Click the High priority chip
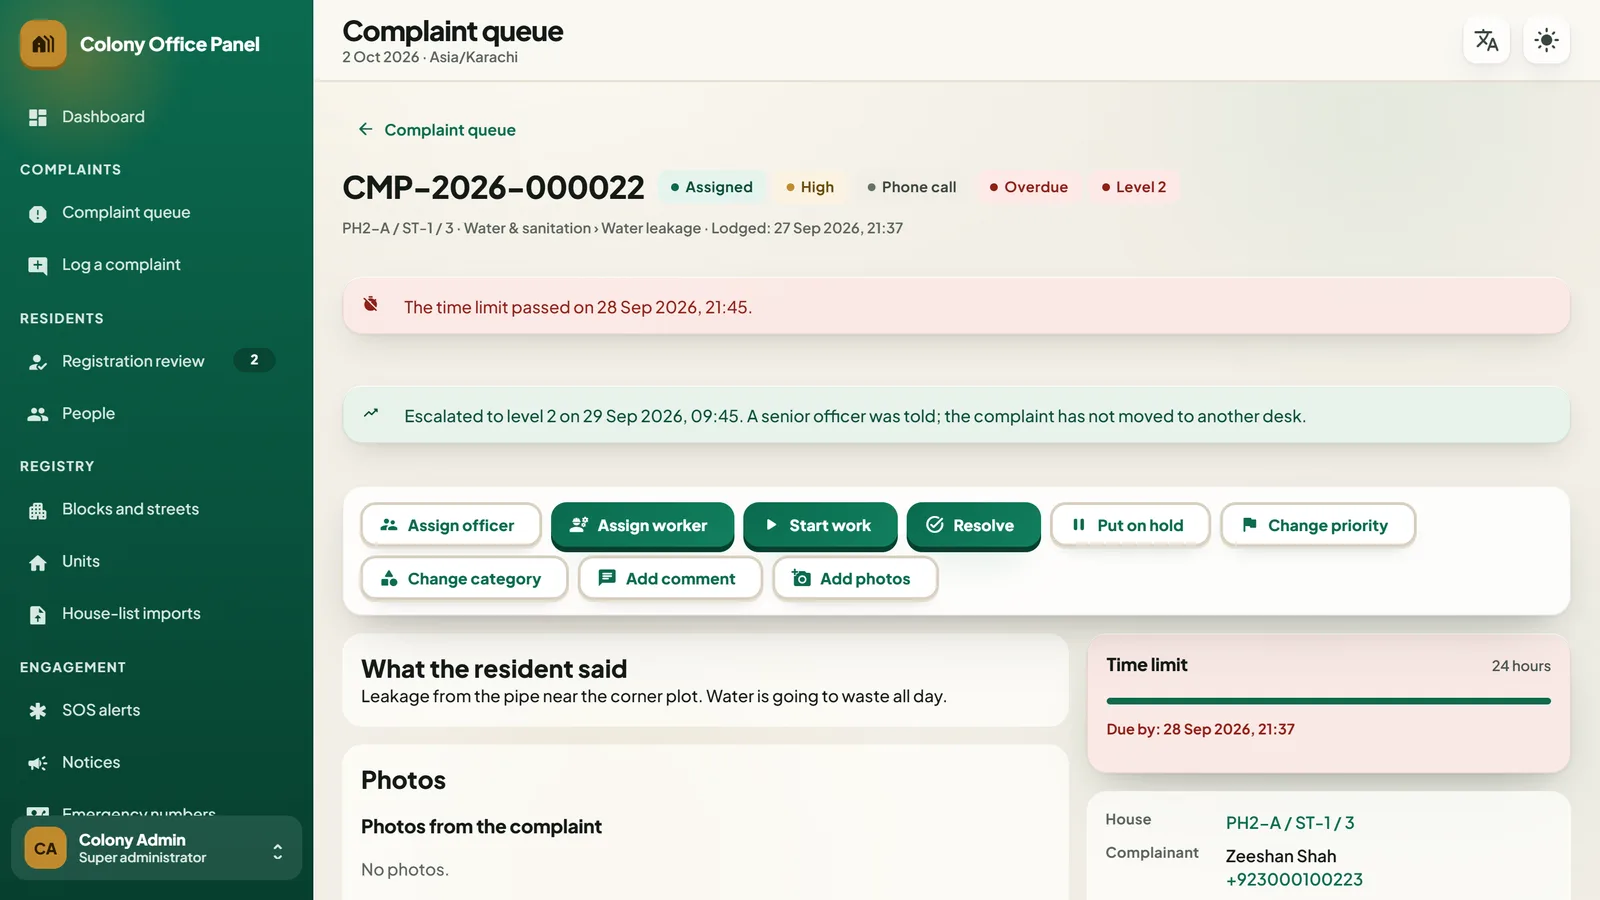The height and width of the screenshot is (900, 1600). (x=810, y=187)
